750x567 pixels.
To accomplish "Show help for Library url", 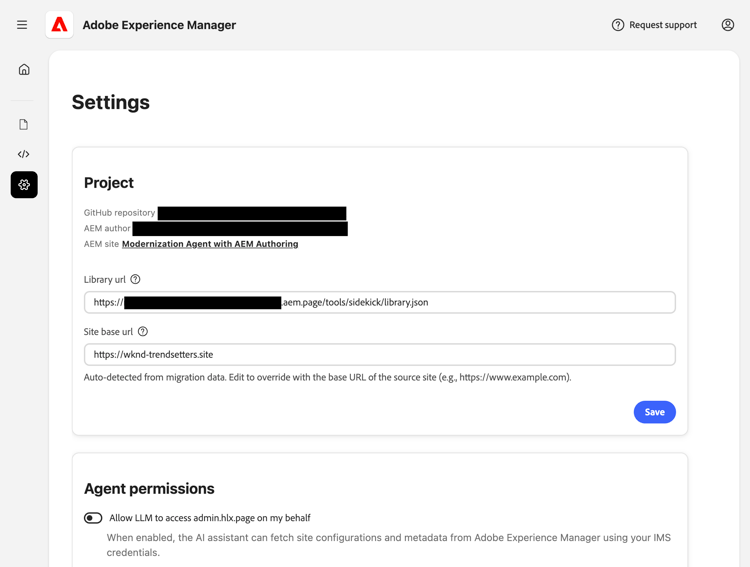I will pyautogui.click(x=136, y=280).
